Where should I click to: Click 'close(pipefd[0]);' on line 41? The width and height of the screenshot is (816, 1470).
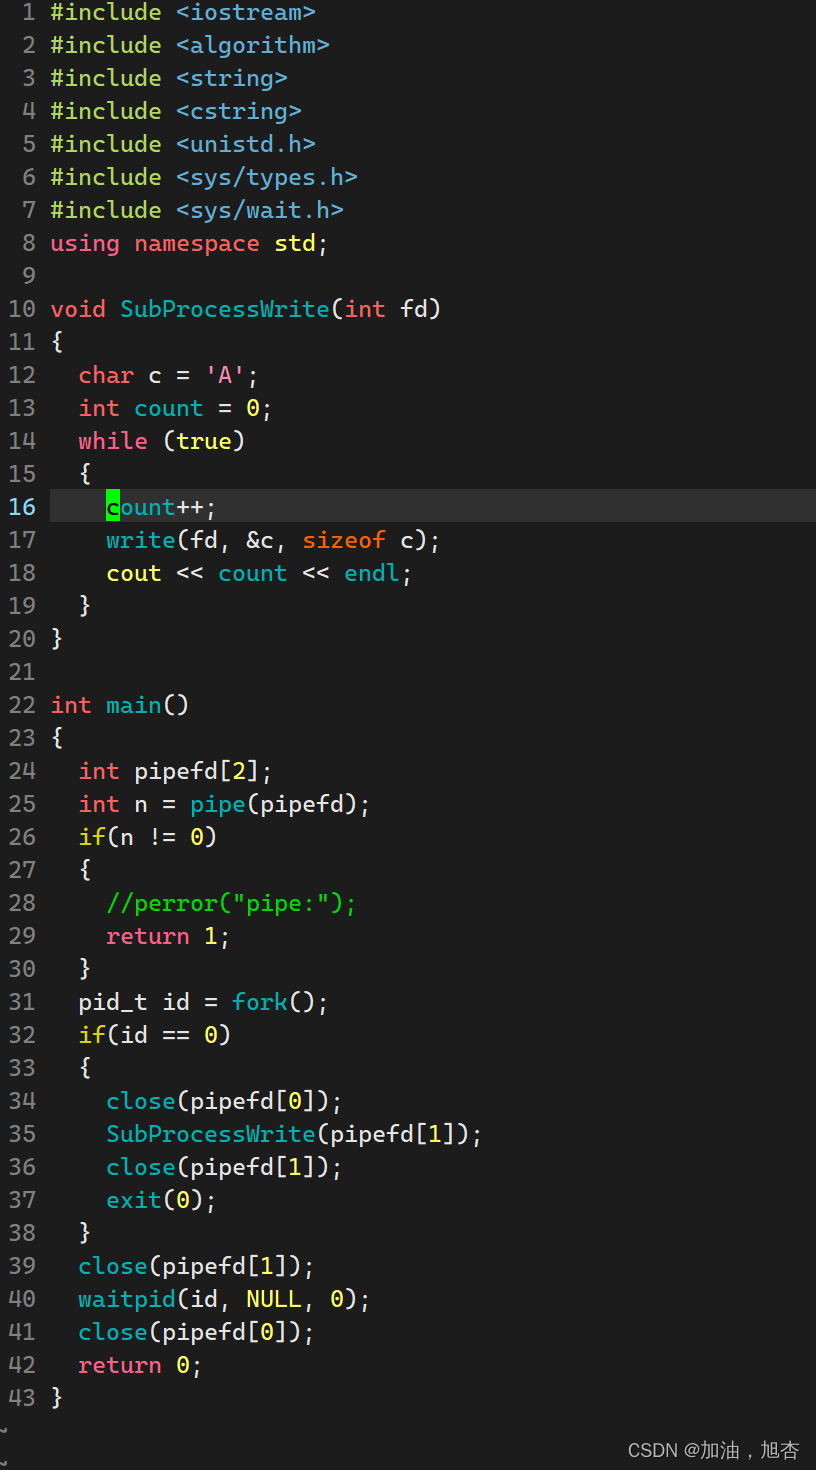tap(197, 1333)
